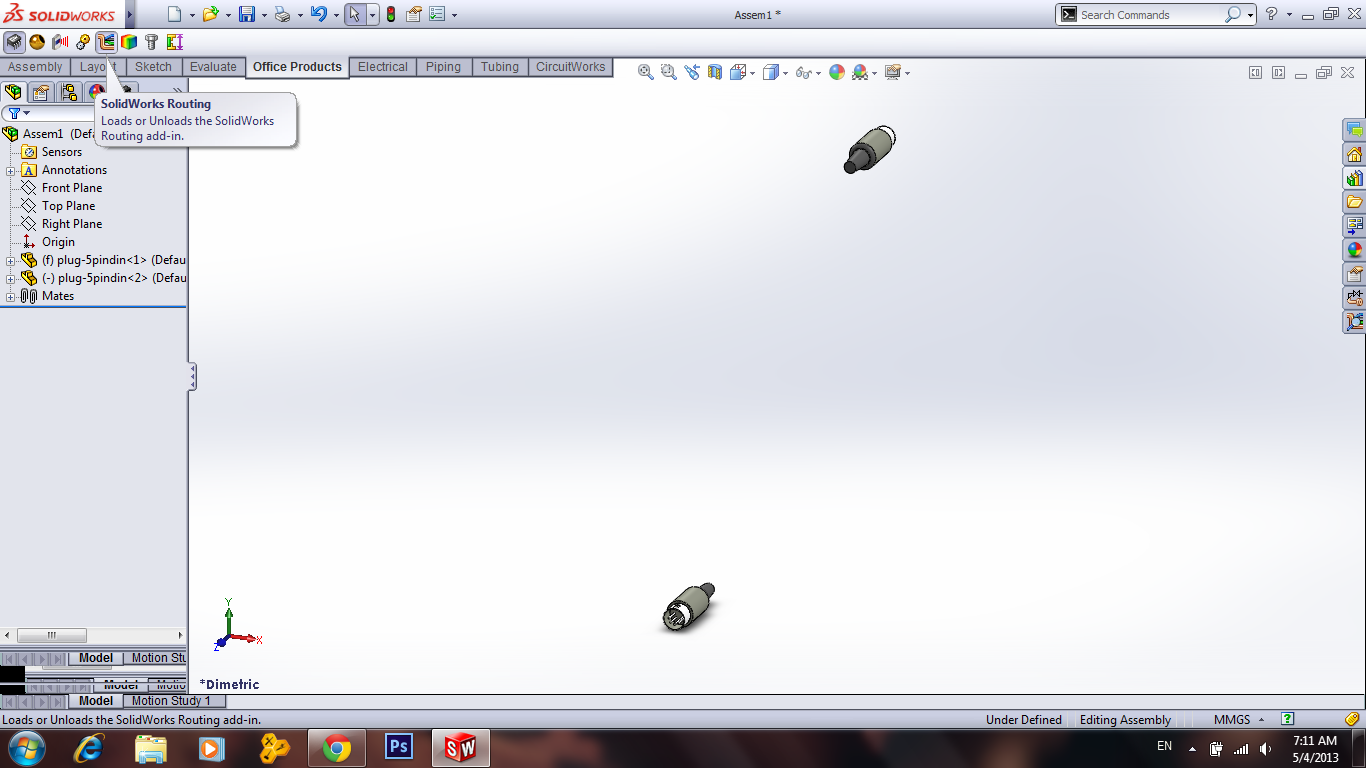1366x768 pixels.
Task: Switch to the Evaluate tab
Action: pos(213,67)
